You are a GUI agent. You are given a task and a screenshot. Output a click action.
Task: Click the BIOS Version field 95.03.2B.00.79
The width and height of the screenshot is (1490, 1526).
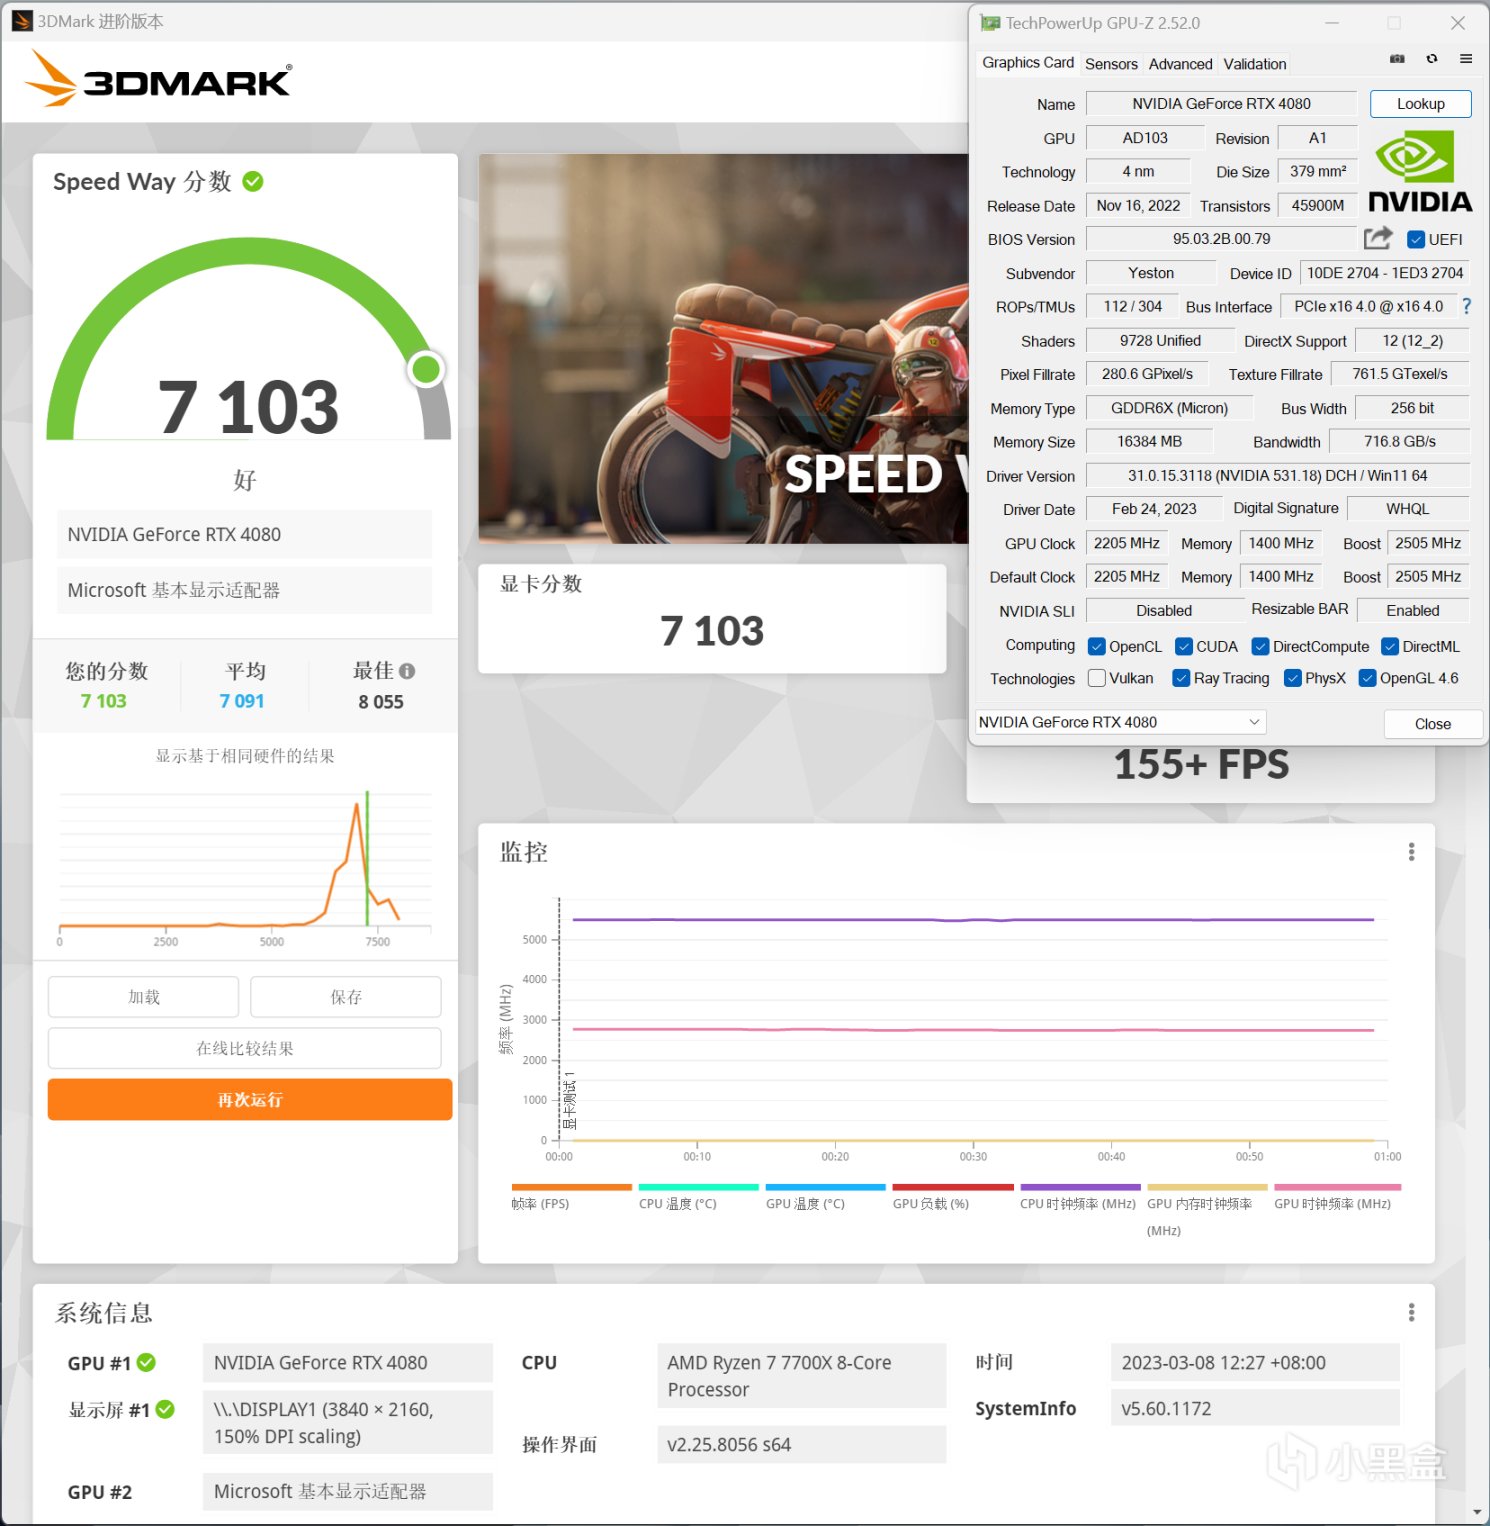pyautogui.click(x=1221, y=239)
